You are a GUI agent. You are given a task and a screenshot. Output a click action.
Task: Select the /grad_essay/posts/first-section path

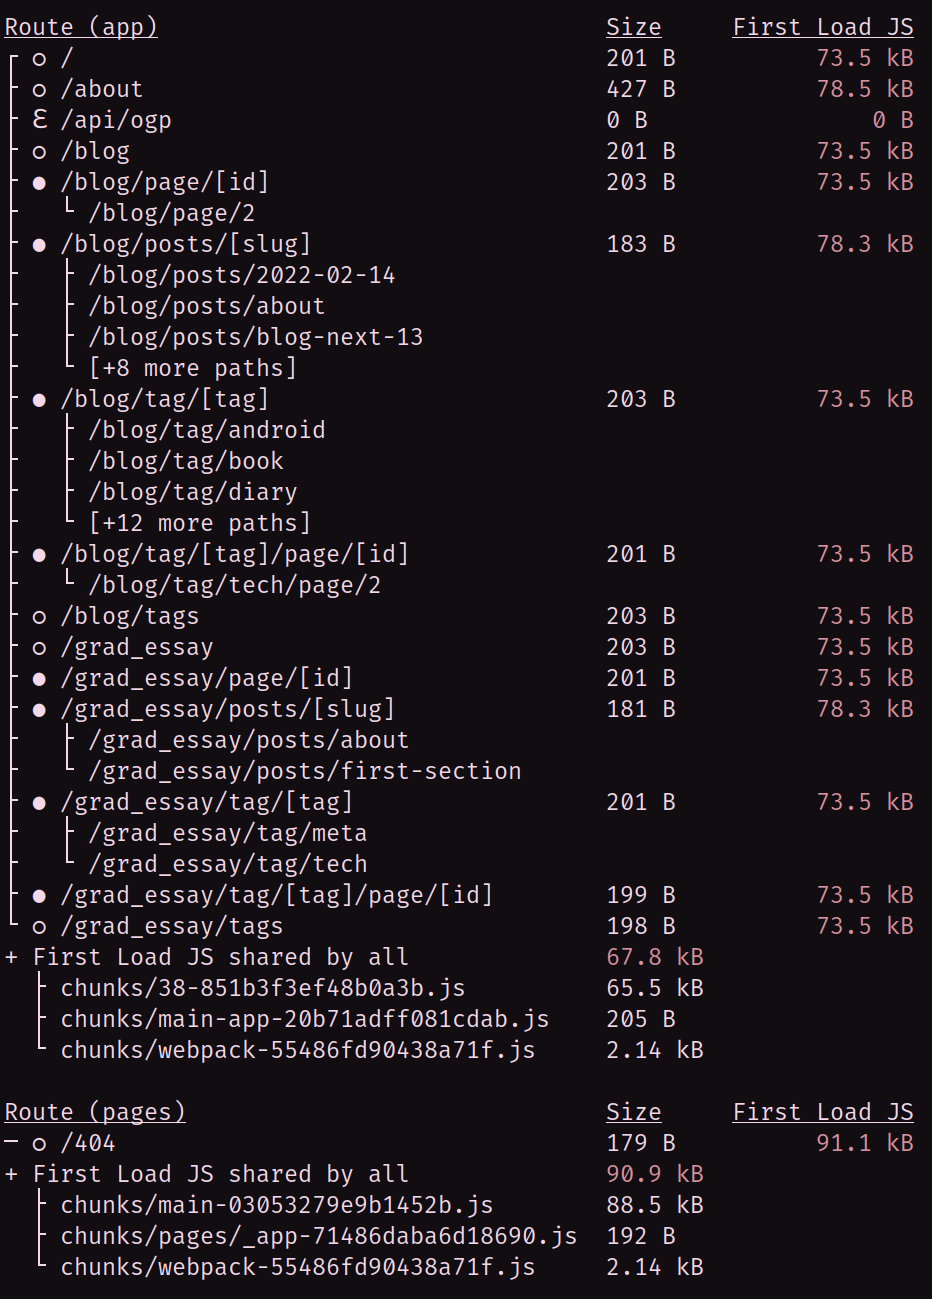pos(305,771)
